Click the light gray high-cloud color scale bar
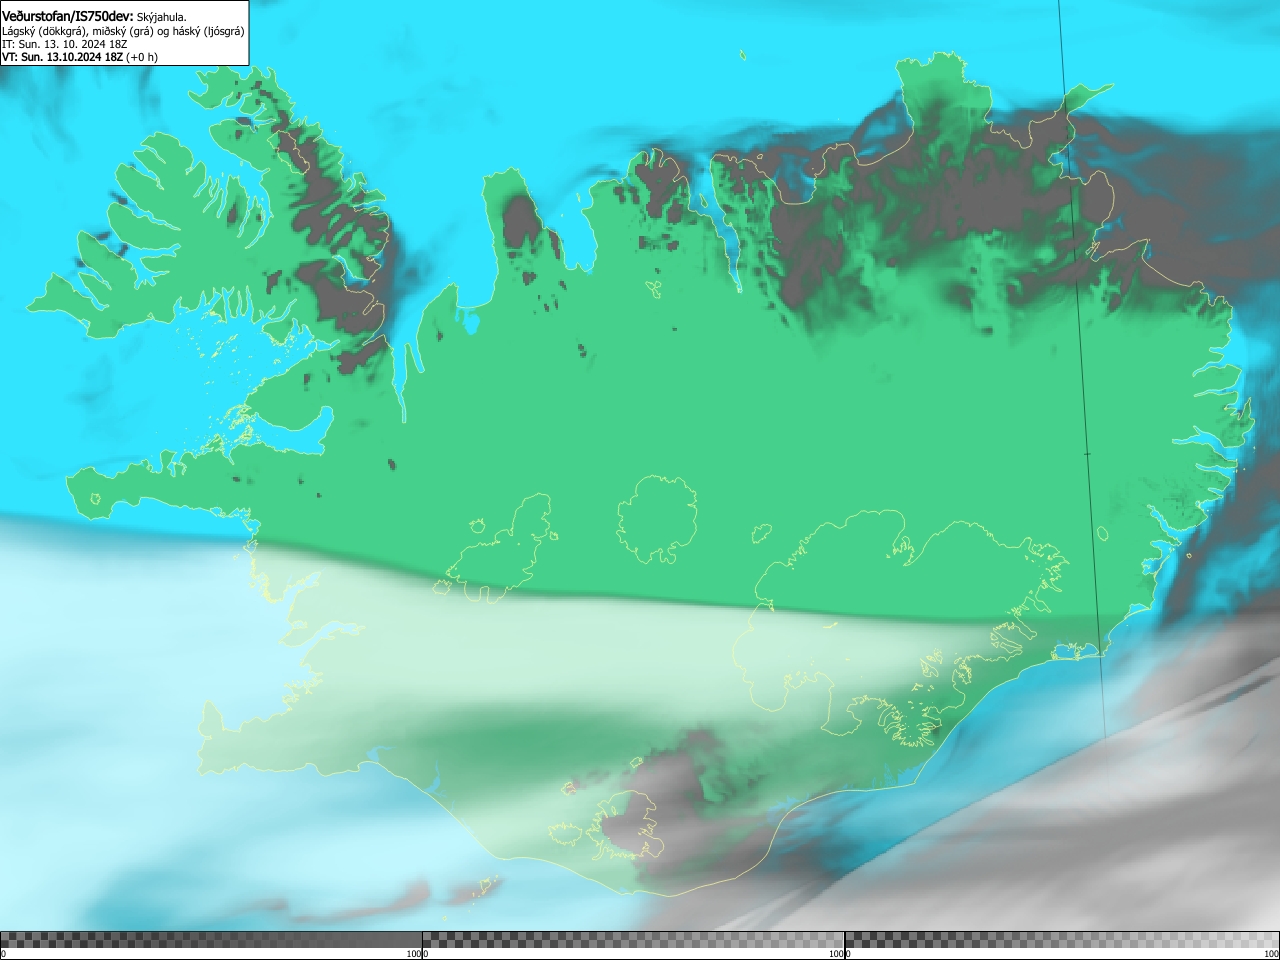 pyautogui.click(x=1062, y=940)
